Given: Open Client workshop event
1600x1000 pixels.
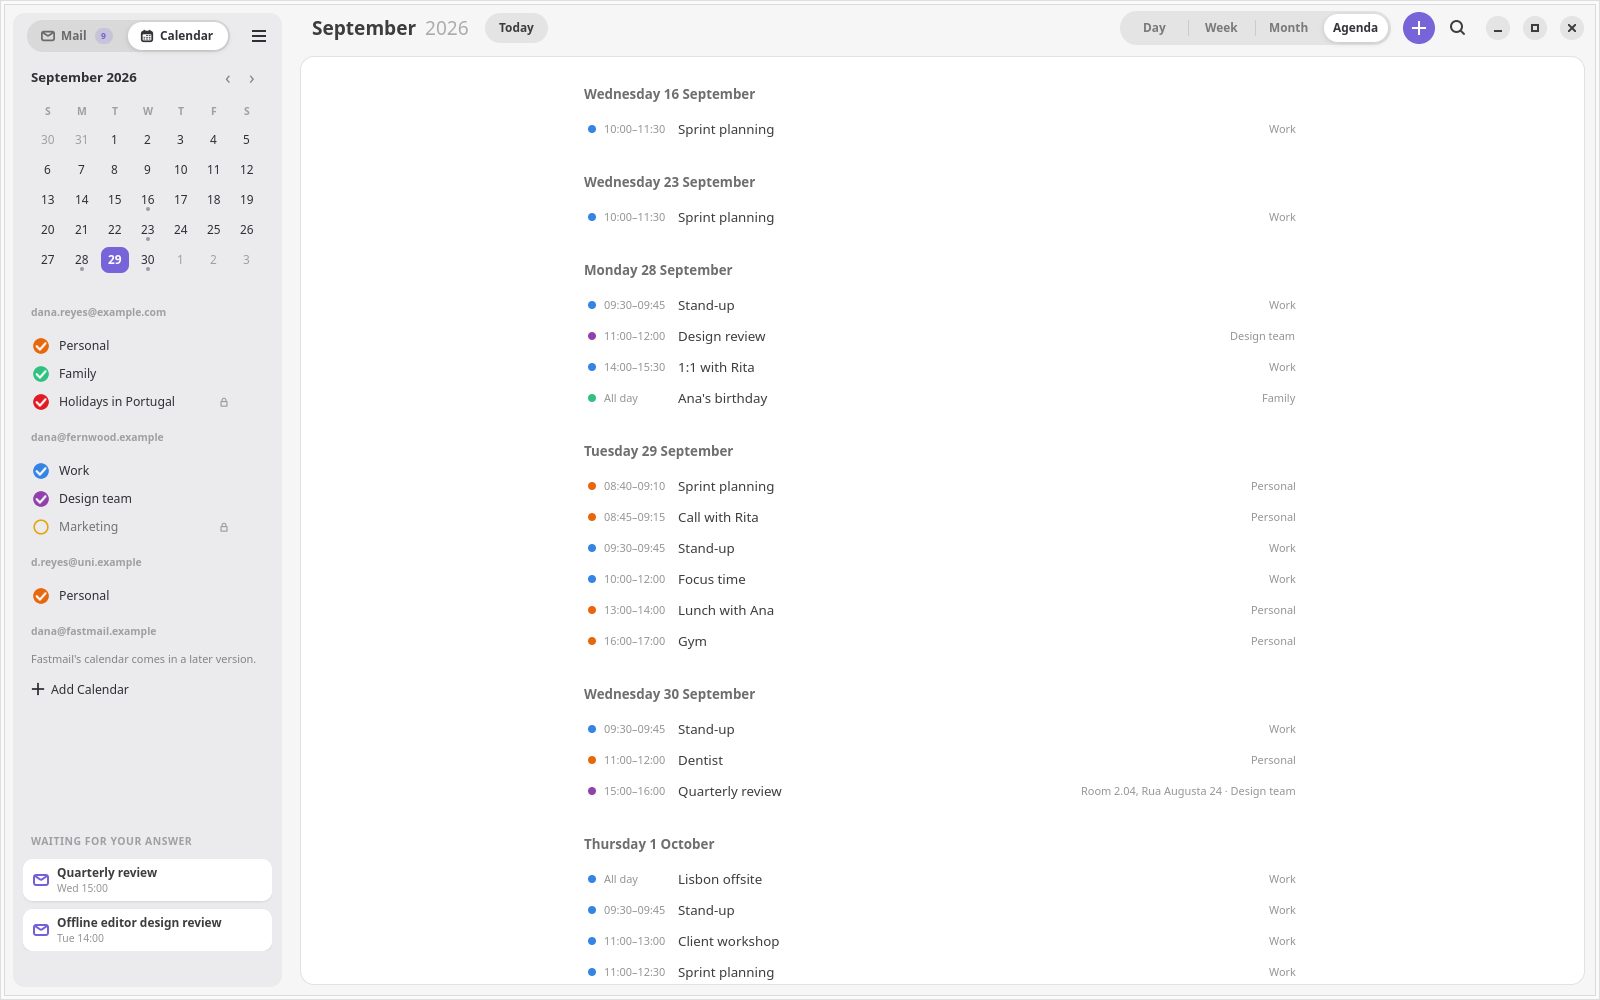Looking at the screenshot, I should pyautogui.click(x=940, y=941).
